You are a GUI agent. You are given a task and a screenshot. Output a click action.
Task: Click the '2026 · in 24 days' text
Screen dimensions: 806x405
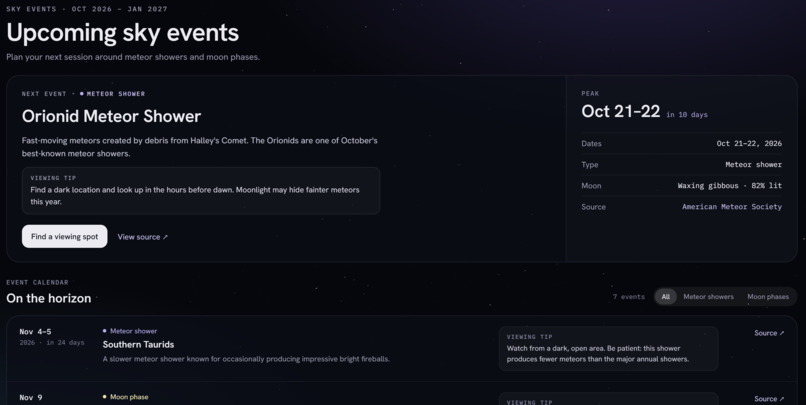point(52,342)
